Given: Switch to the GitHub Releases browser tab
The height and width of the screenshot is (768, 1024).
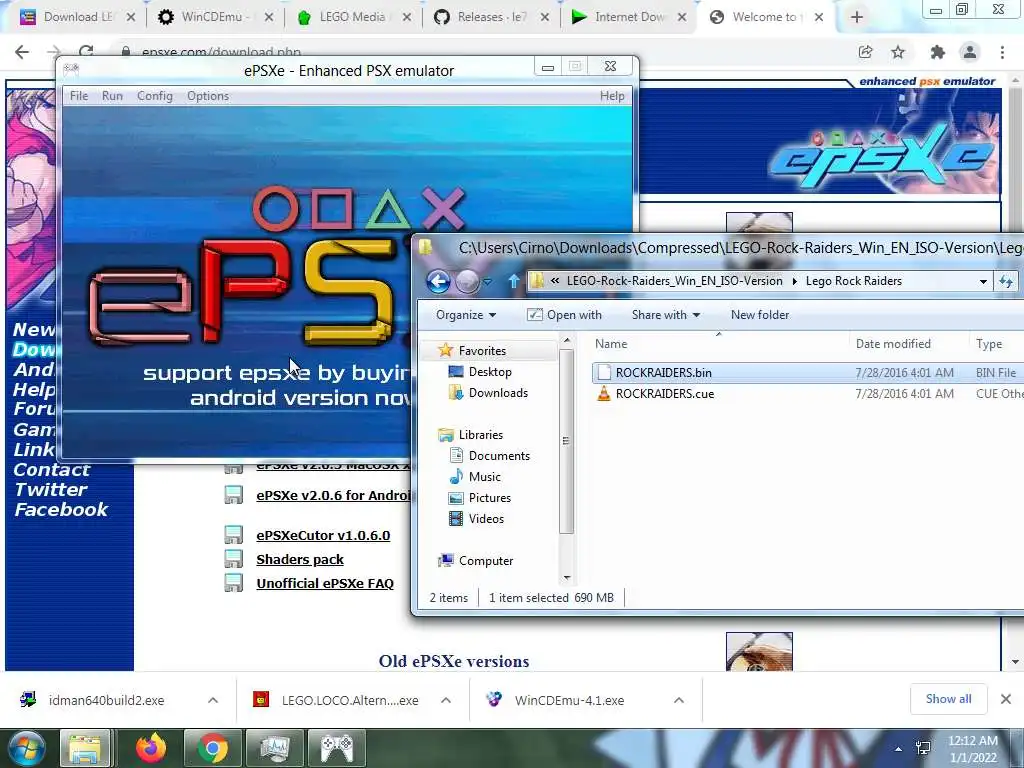Looking at the screenshot, I should [491, 17].
